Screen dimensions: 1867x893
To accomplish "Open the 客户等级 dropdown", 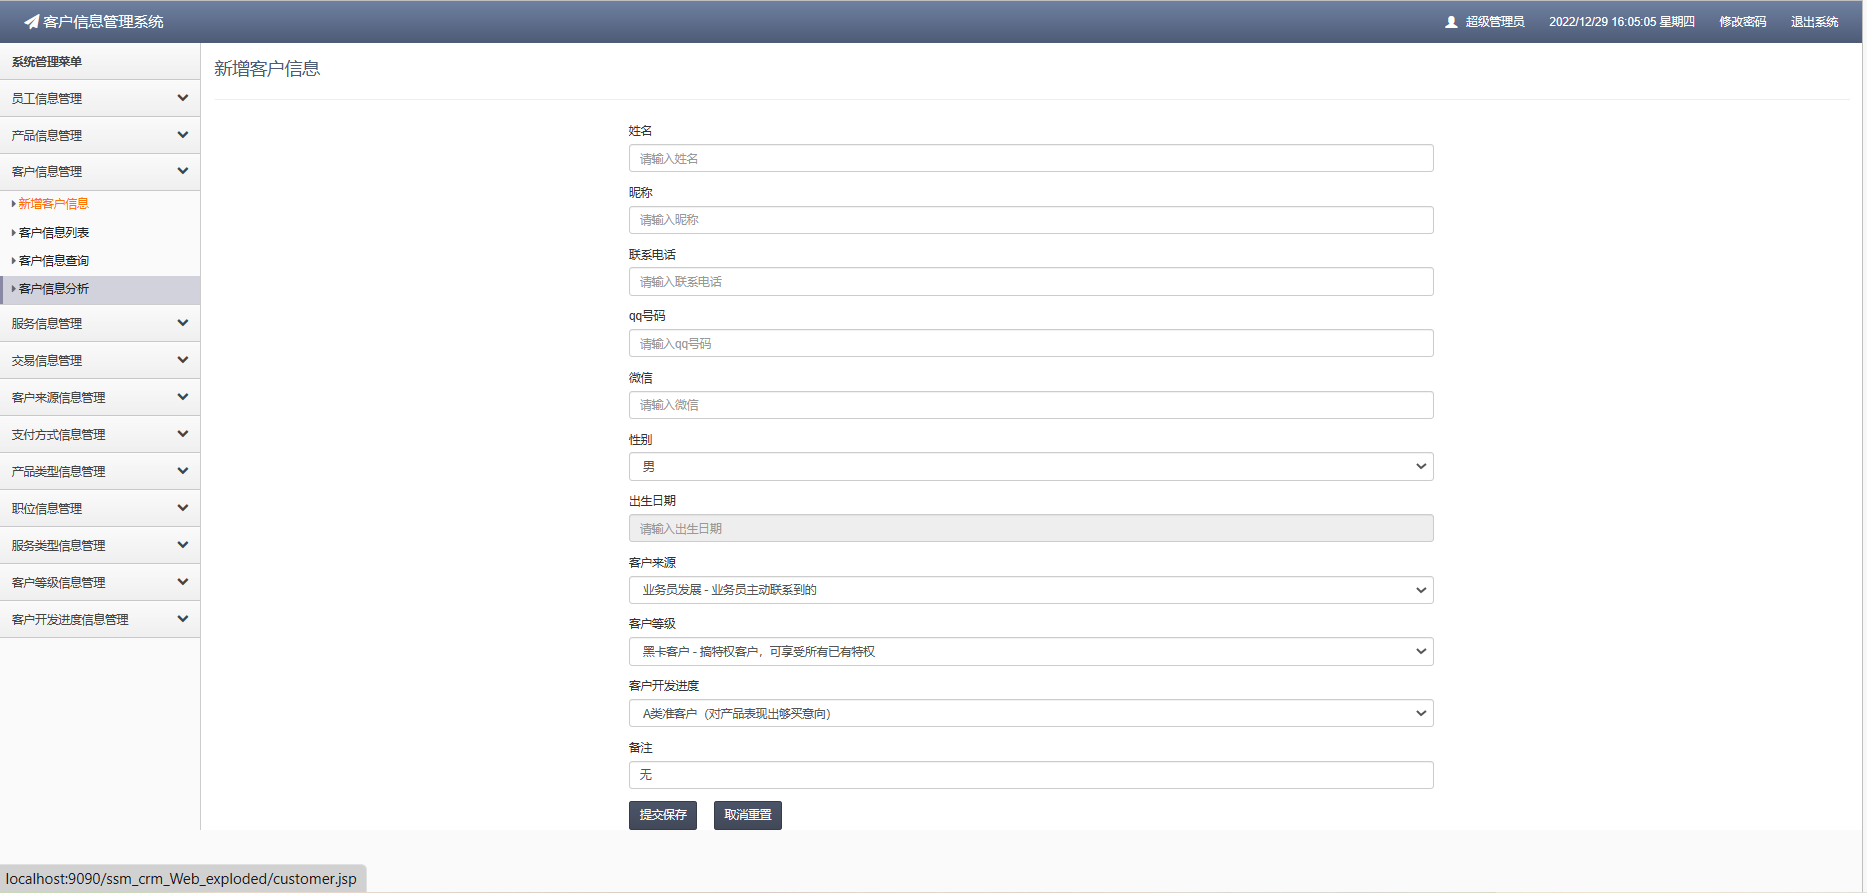I will 1031,652.
